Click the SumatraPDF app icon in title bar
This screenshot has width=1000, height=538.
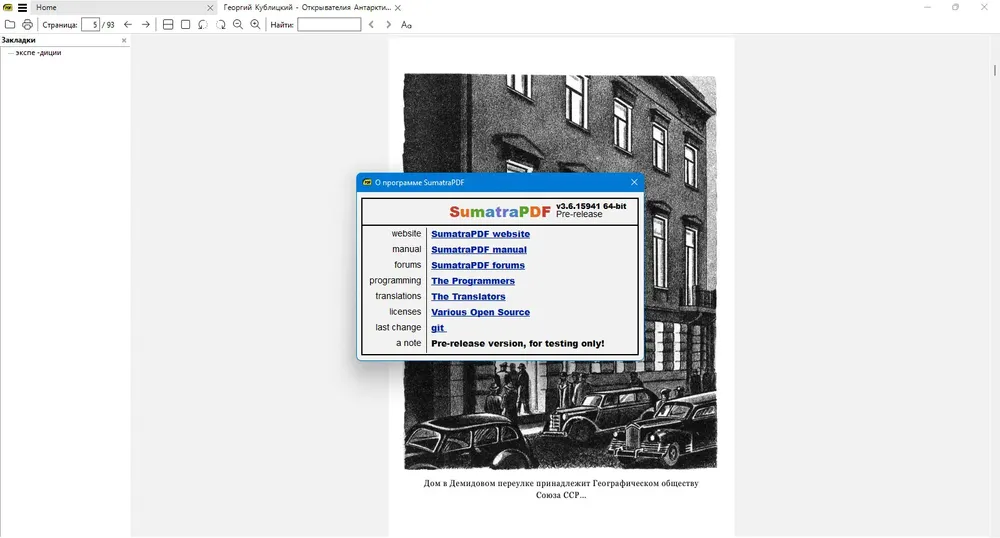coord(8,8)
